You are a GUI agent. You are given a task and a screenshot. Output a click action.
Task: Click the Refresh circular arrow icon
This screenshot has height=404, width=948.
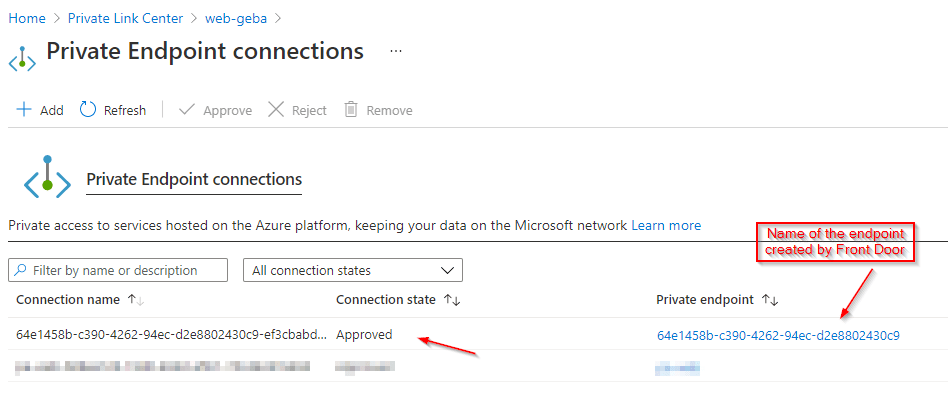(x=88, y=110)
